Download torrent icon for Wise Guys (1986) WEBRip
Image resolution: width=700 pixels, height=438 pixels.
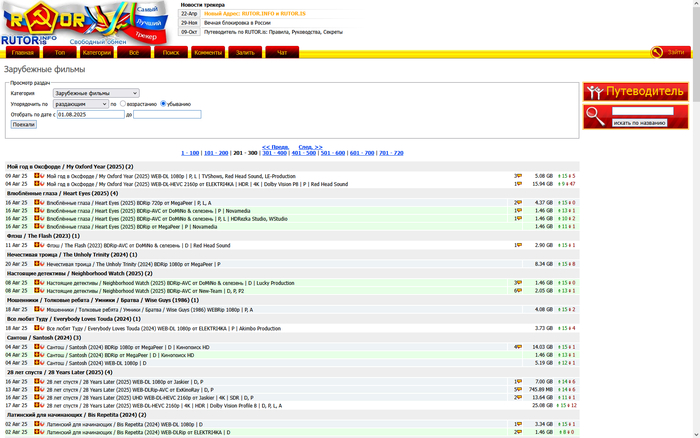(x=37, y=309)
